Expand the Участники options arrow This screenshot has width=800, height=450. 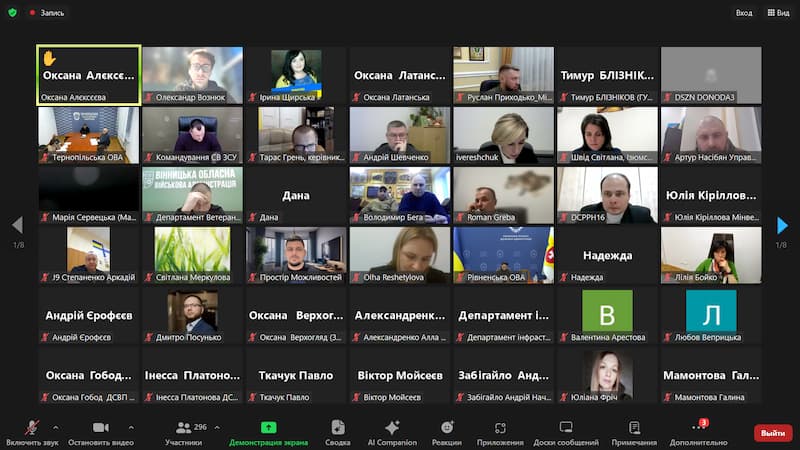(x=217, y=427)
